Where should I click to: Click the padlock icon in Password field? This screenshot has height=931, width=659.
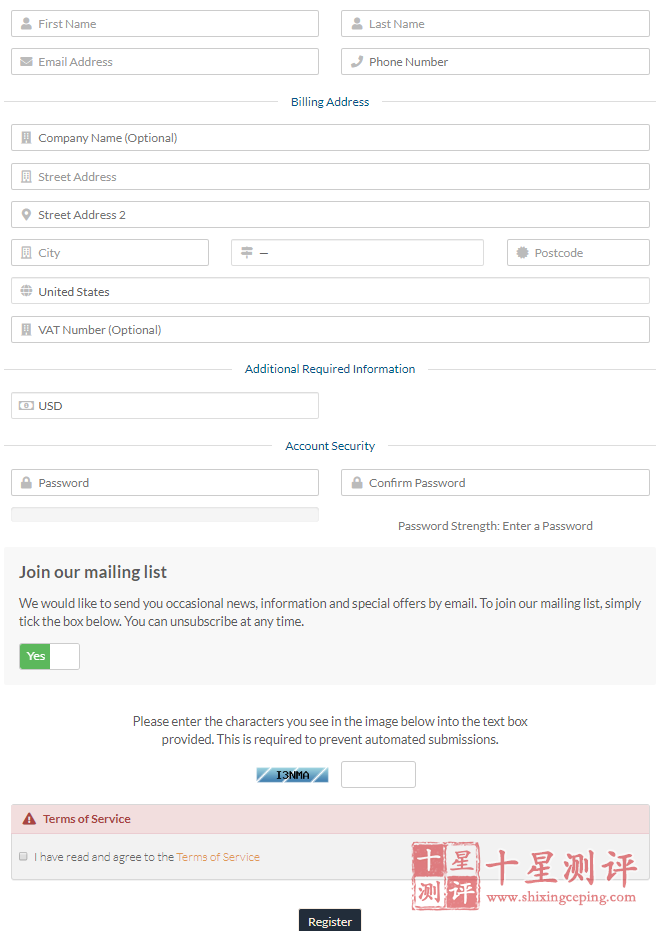(26, 483)
